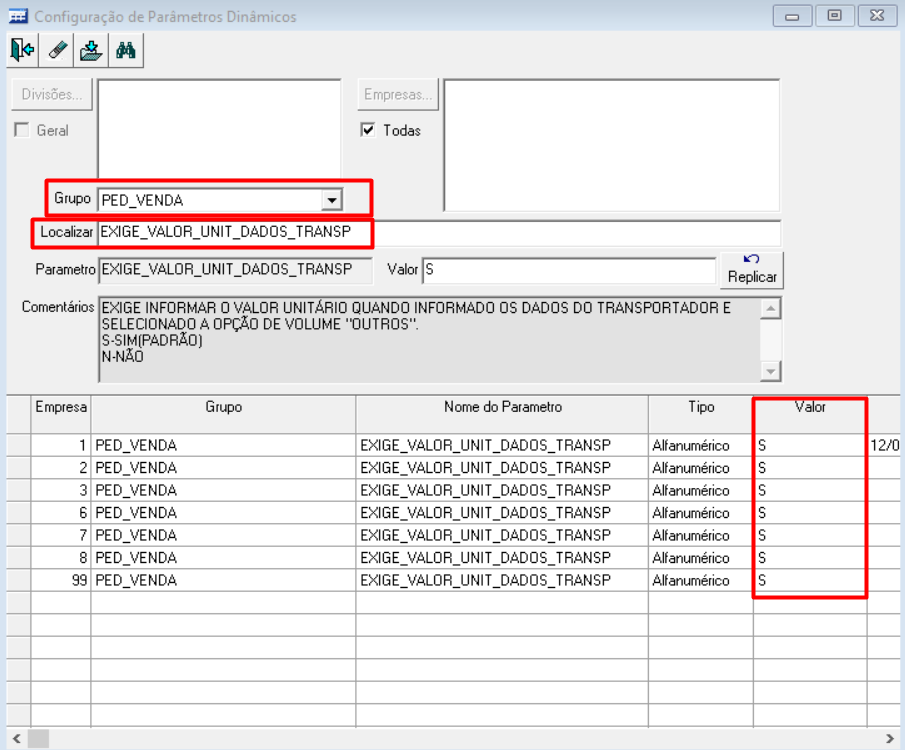Click the Tipo column header
Screen dimensions: 905x750
pyautogui.click(x=700, y=407)
